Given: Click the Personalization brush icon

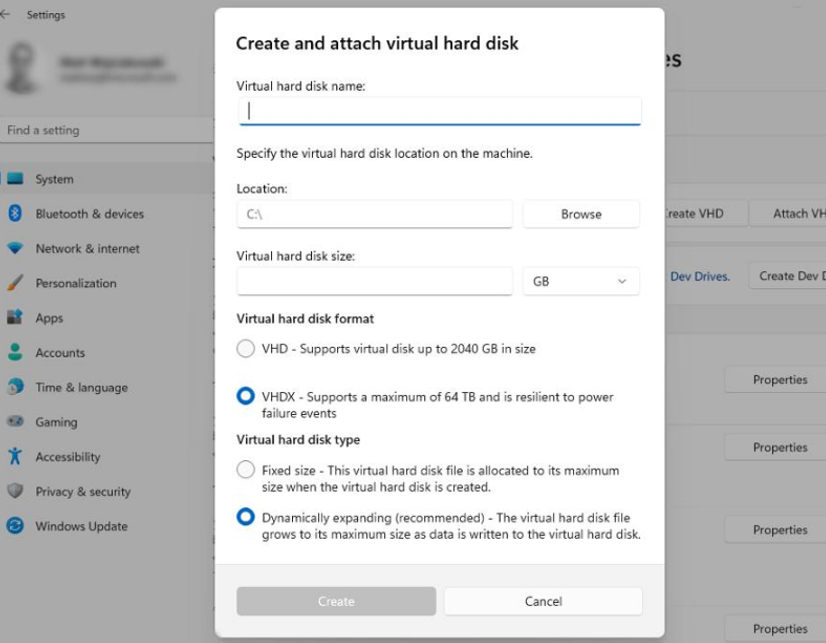Looking at the screenshot, I should pyautogui.click(x=15, y=283).
